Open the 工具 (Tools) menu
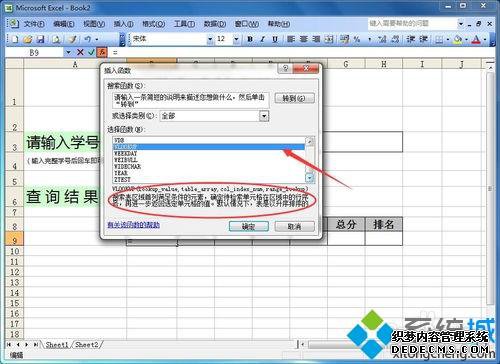The image size is (500, 364). point(184,24)
